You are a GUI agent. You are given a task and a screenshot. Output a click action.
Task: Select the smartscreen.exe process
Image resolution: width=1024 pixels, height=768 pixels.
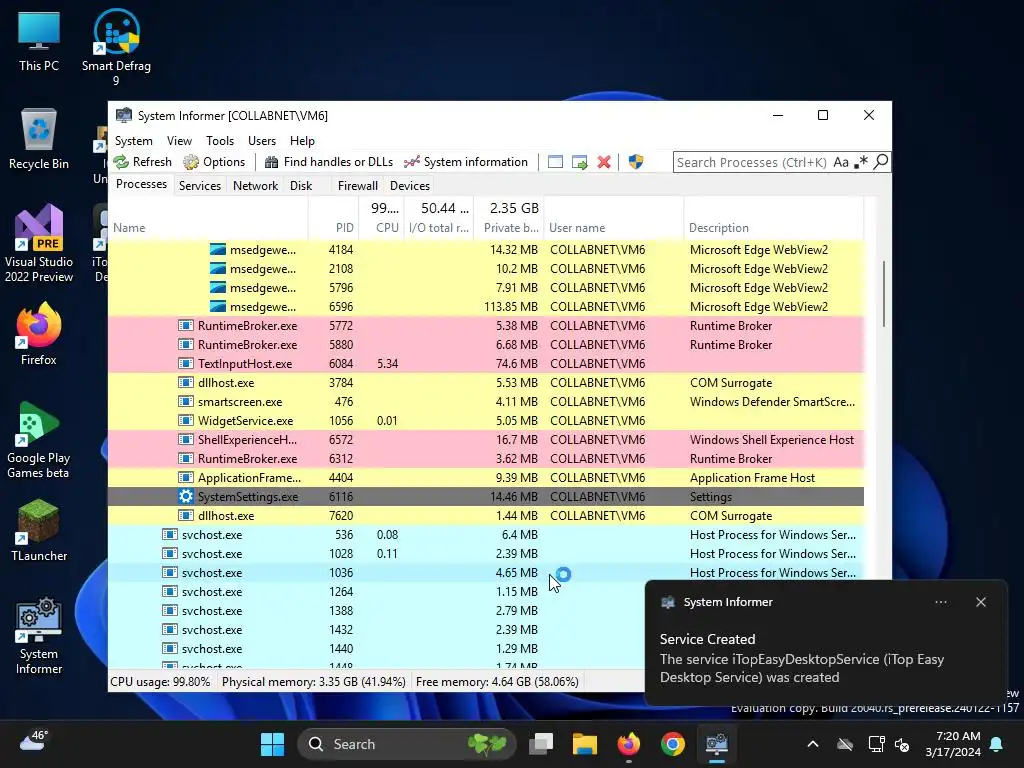point(486,402)
